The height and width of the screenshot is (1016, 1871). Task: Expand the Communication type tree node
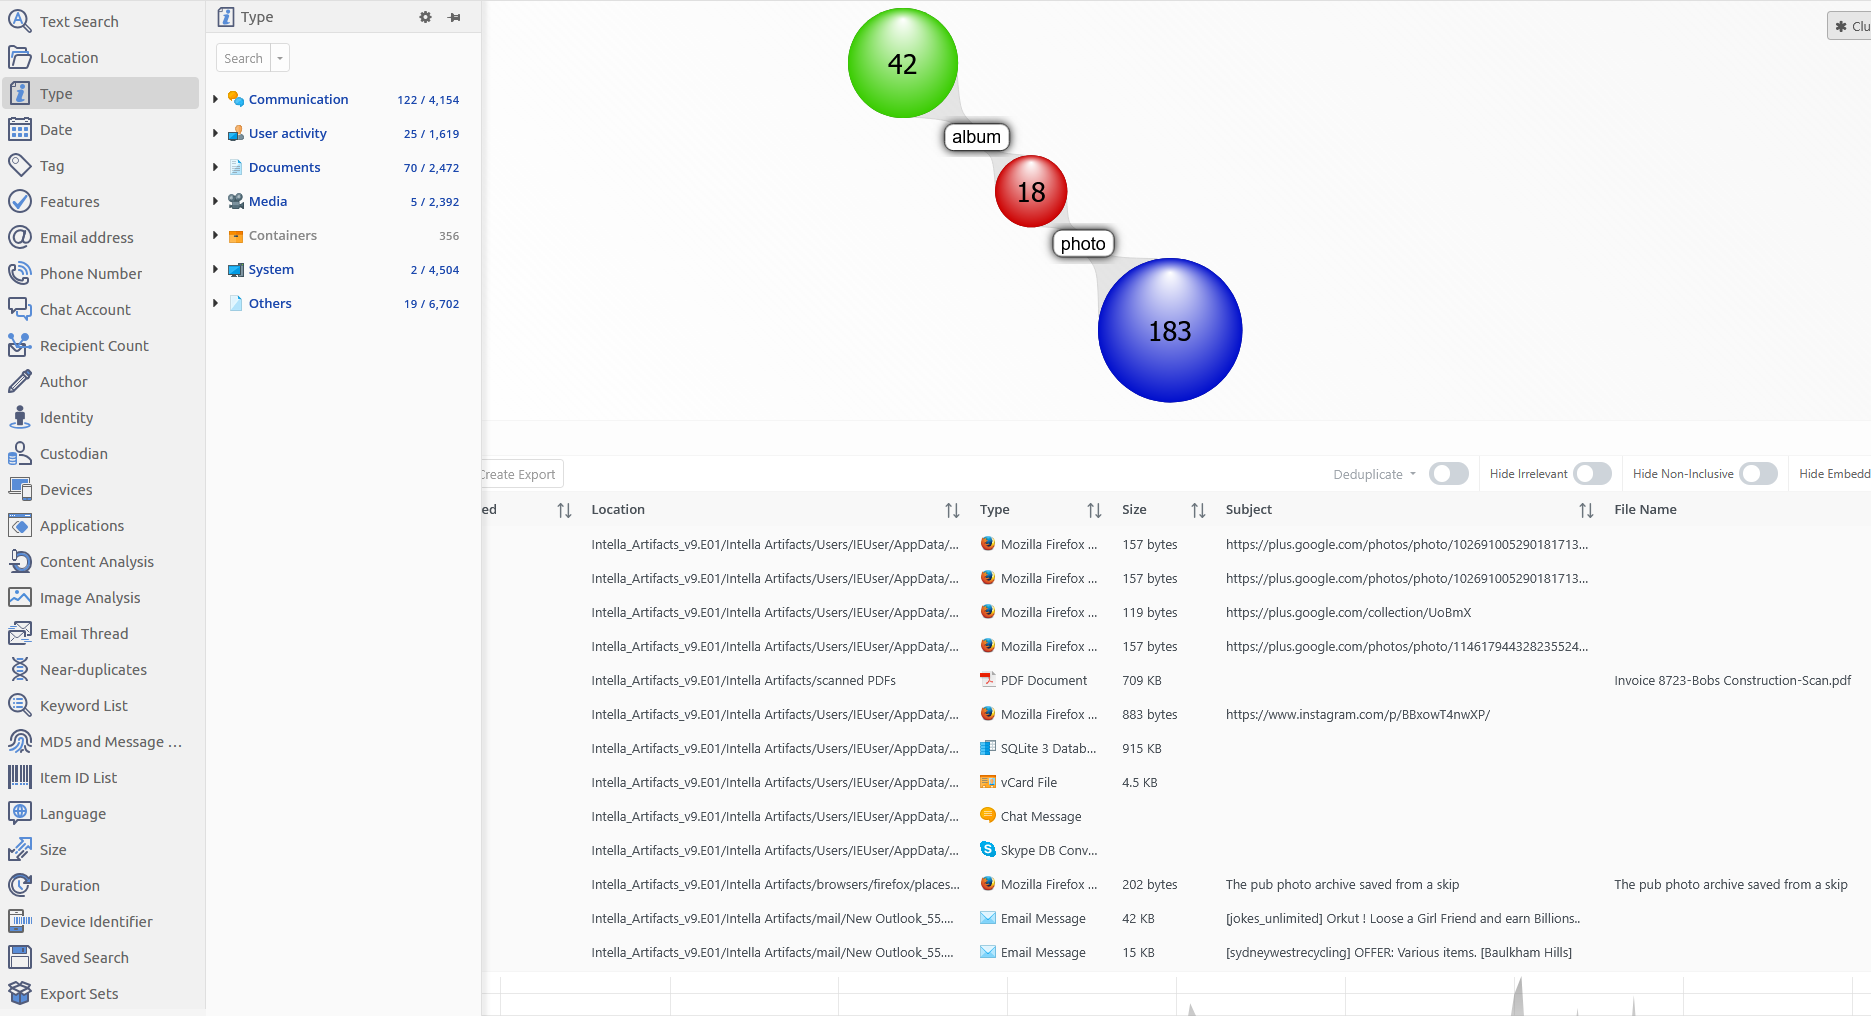(215, 99)
